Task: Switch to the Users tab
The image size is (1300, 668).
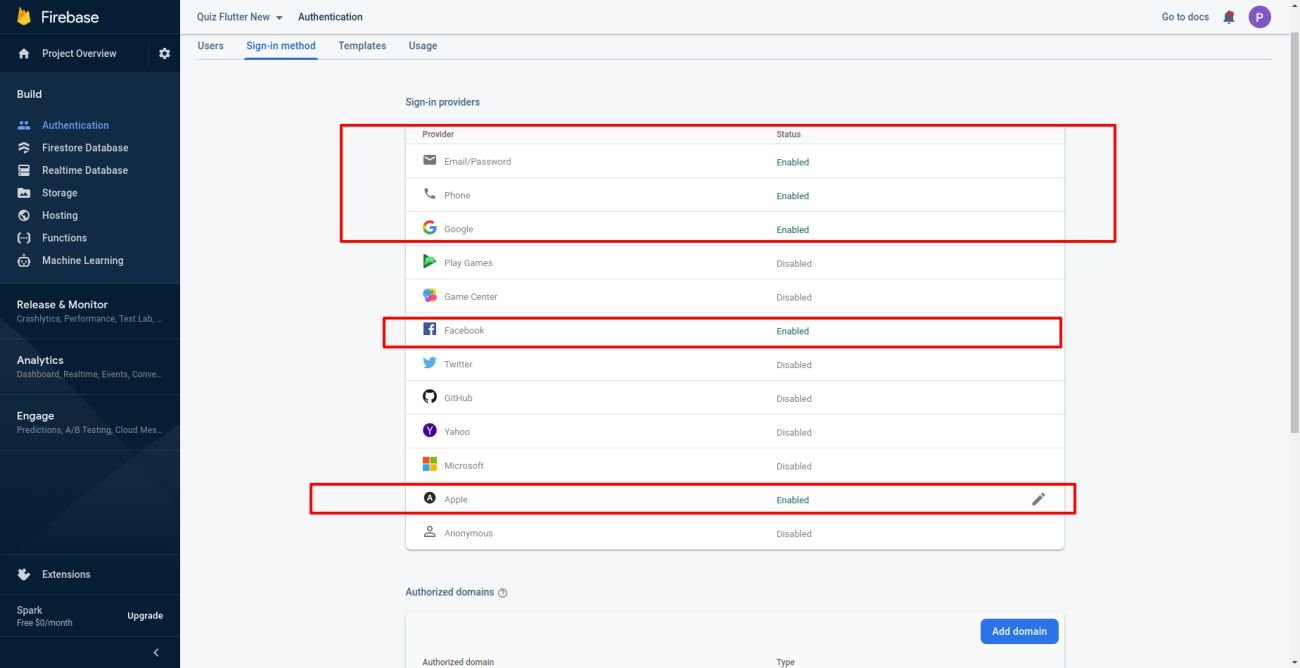Action: click(x=211, y=46)
